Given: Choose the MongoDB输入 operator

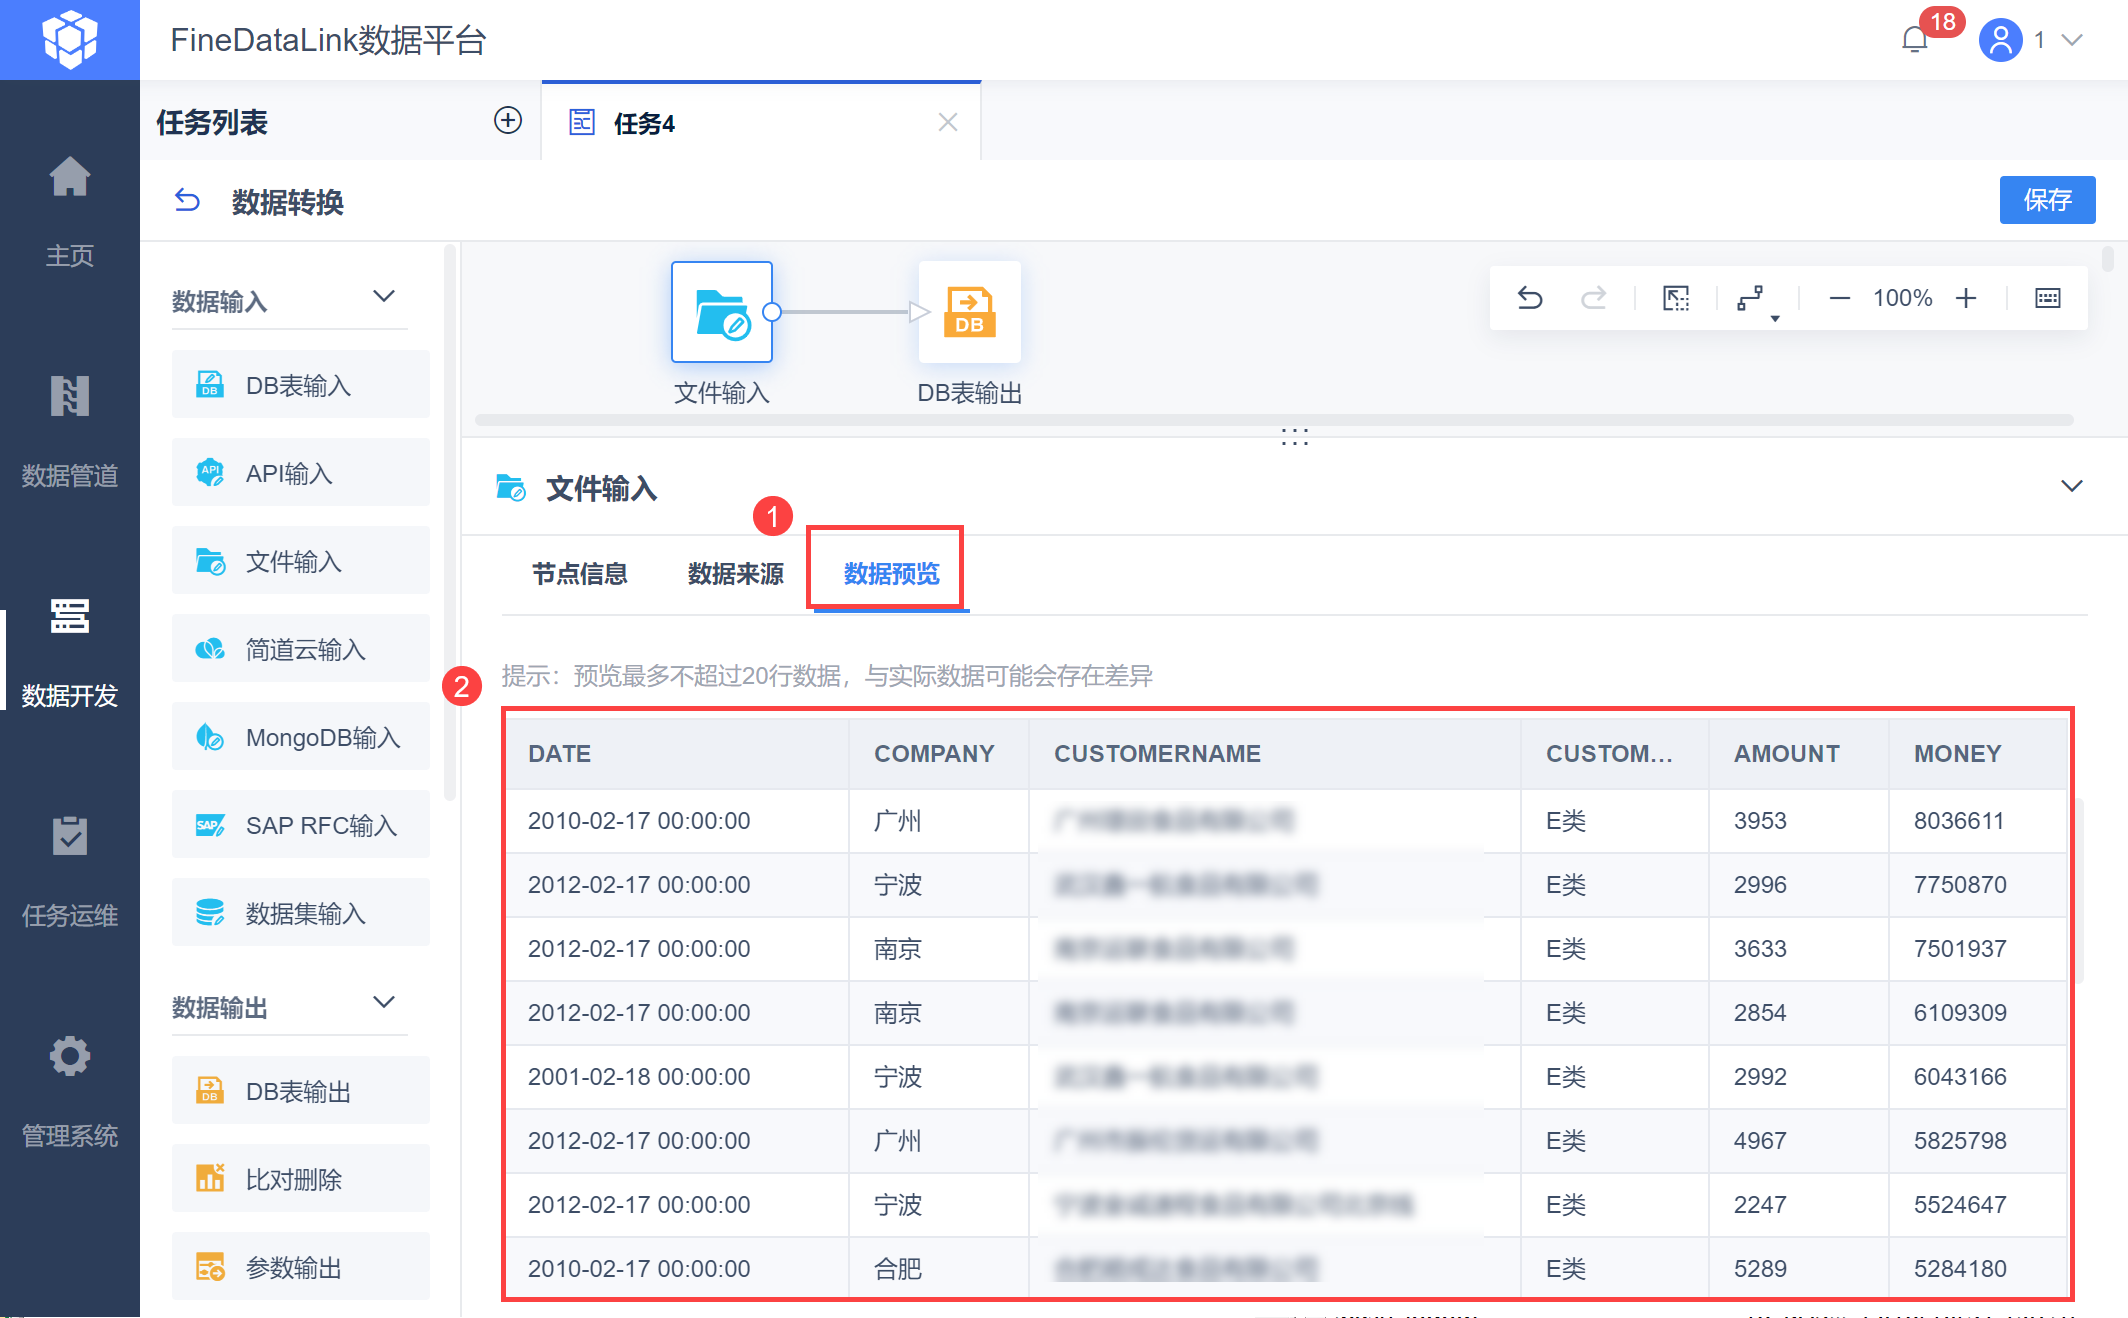Looking at the screenshot, I should (x=301, y=738).
